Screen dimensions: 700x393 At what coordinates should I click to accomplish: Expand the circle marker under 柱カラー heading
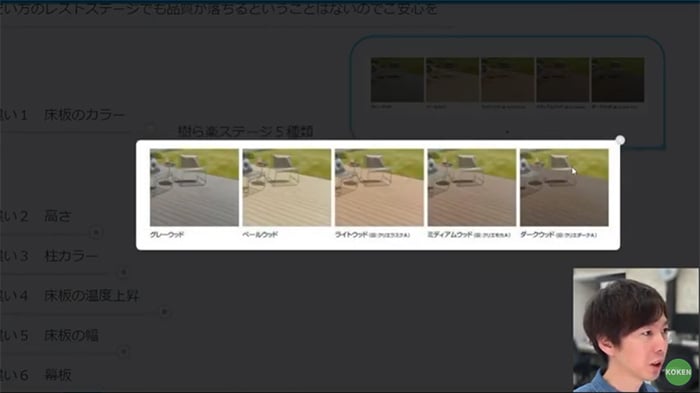[123, 272]
